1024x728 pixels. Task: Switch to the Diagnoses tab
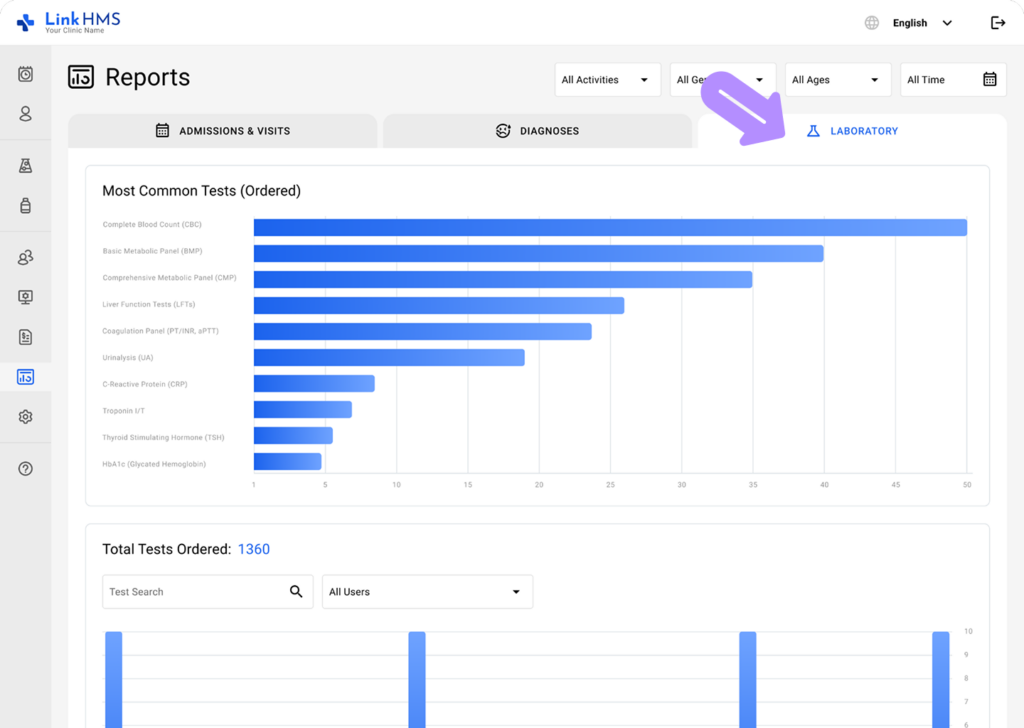(x=537, y=131)
